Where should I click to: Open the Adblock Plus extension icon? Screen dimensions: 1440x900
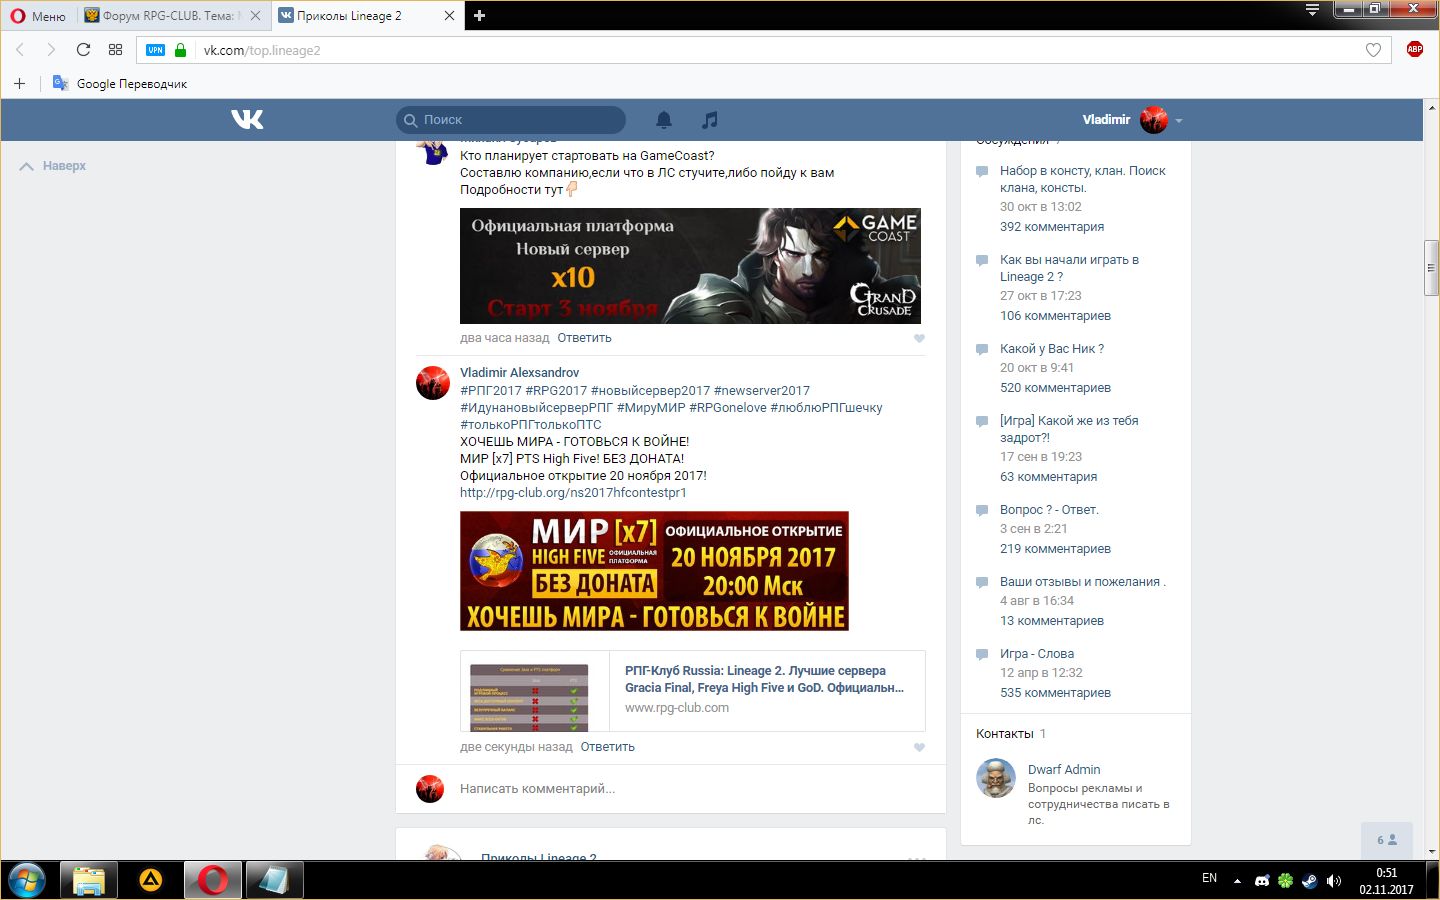(1414, 50)
